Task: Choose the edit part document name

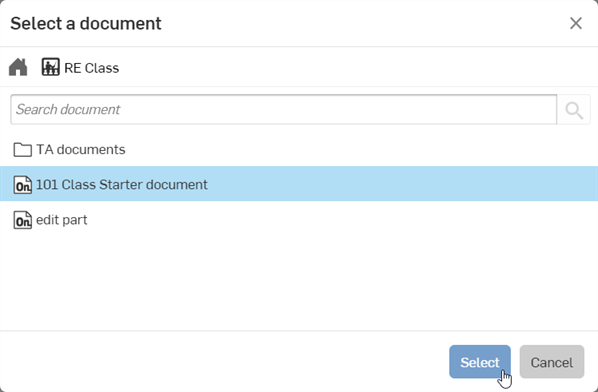Action: (x=61, y=220)
